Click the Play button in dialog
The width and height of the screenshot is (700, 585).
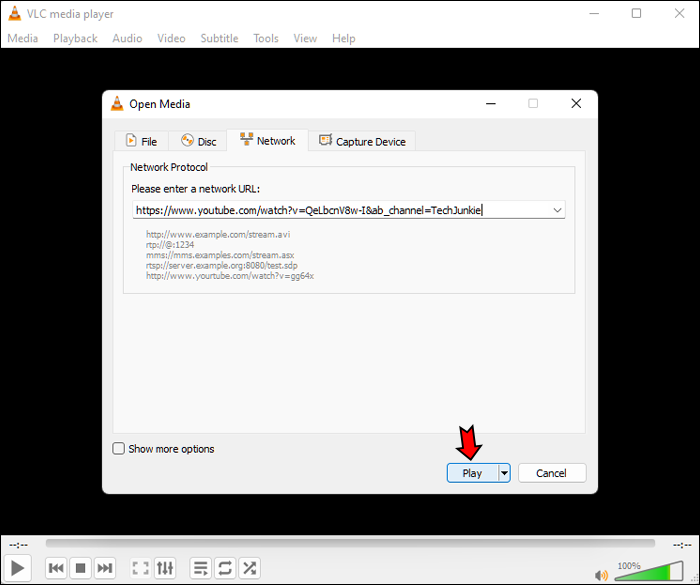tap(472, 473)
